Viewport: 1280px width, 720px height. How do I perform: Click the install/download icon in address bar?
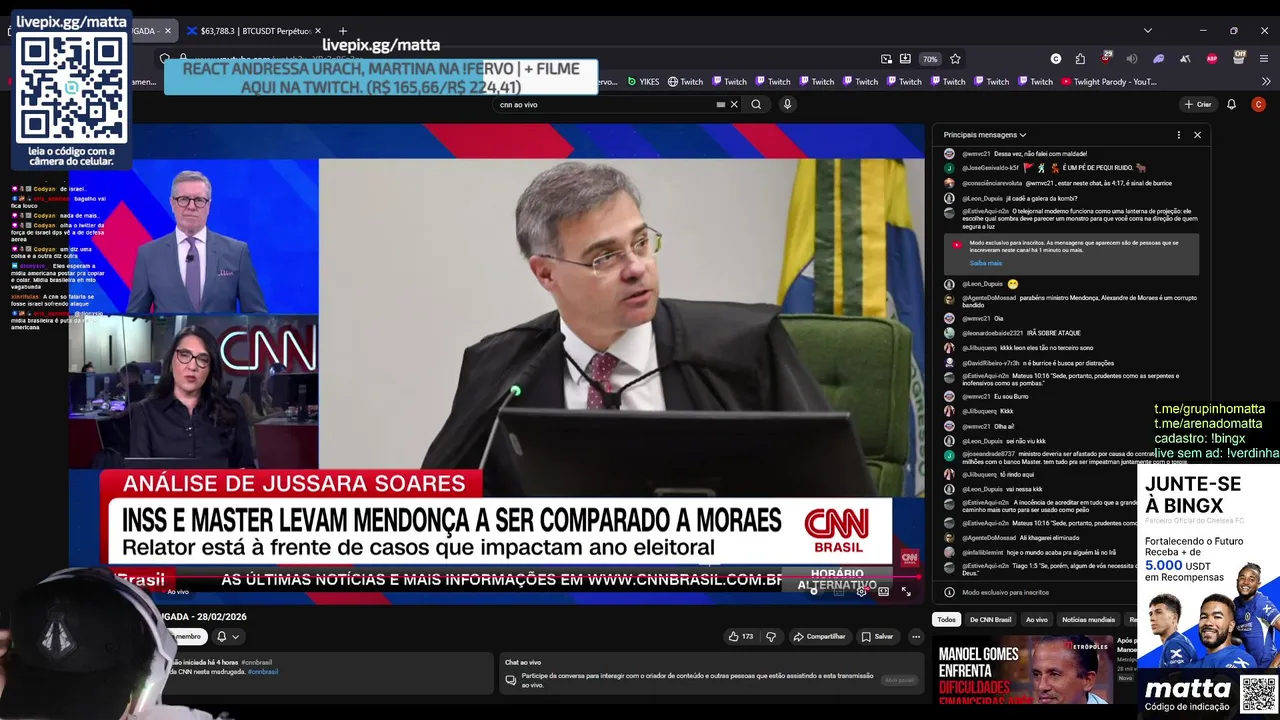tap(905, 59)
